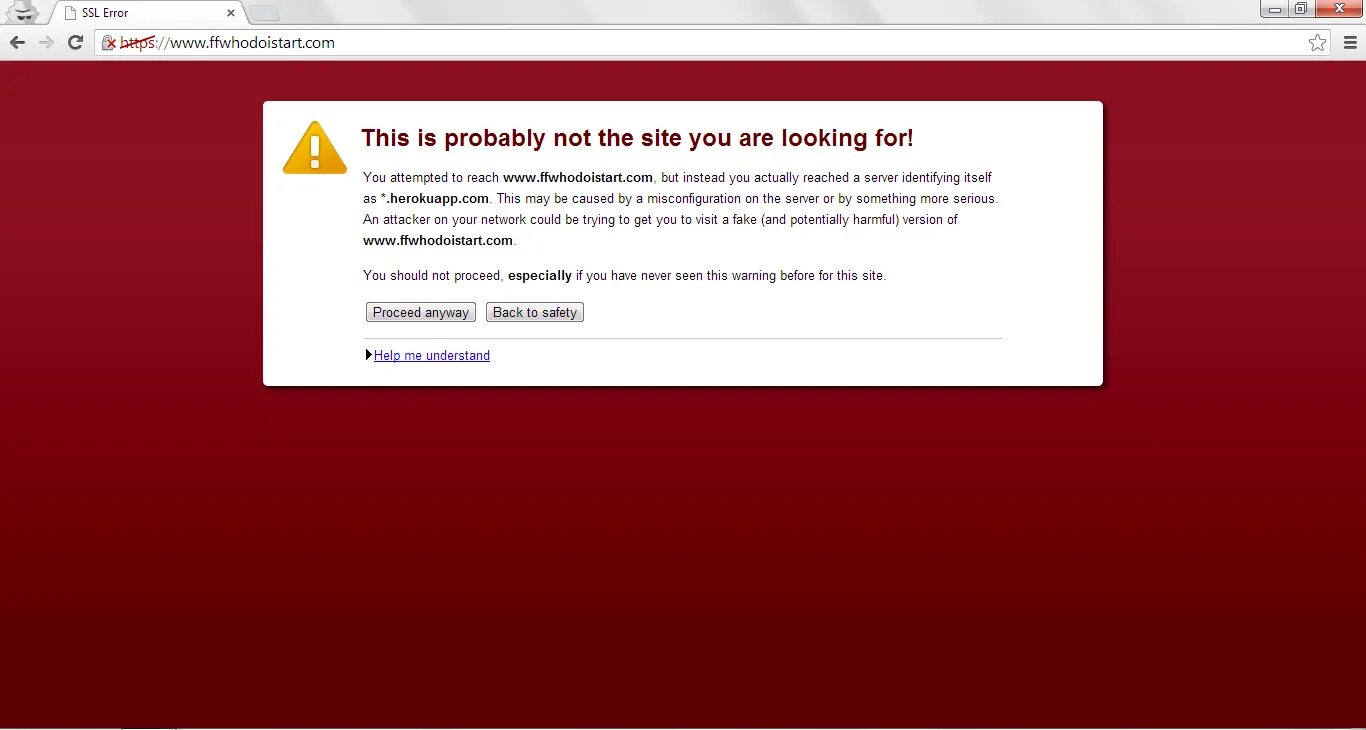Close the SSL Error tab
The width and height of the screenshot is (1366, 730).
click(231, 13)
